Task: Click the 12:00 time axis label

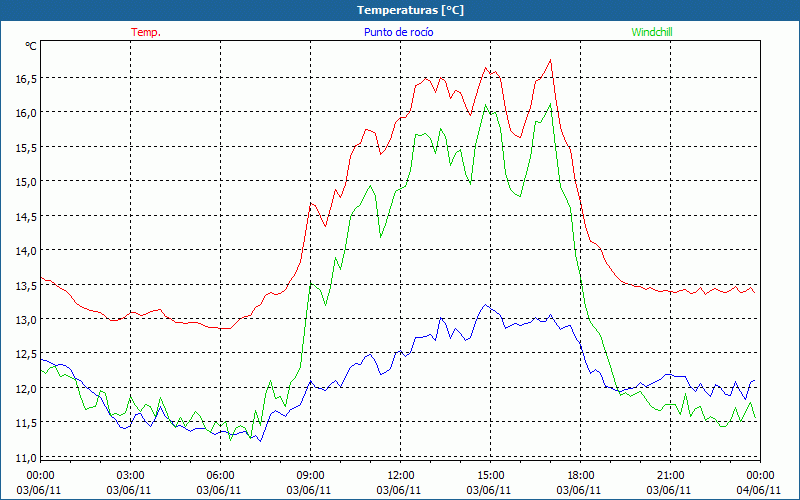Action: coord(401,475)
